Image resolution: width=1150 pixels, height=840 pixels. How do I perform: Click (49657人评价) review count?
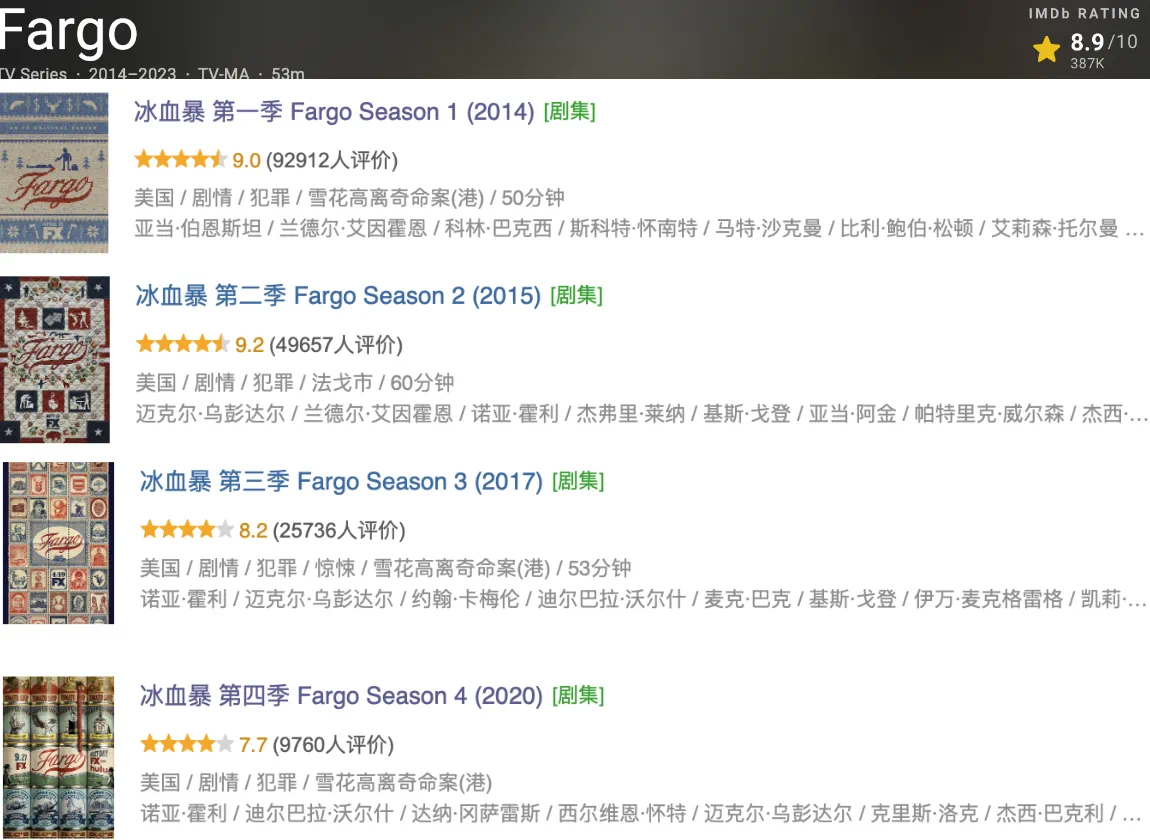pyautogui.click(x=336, y=345)
